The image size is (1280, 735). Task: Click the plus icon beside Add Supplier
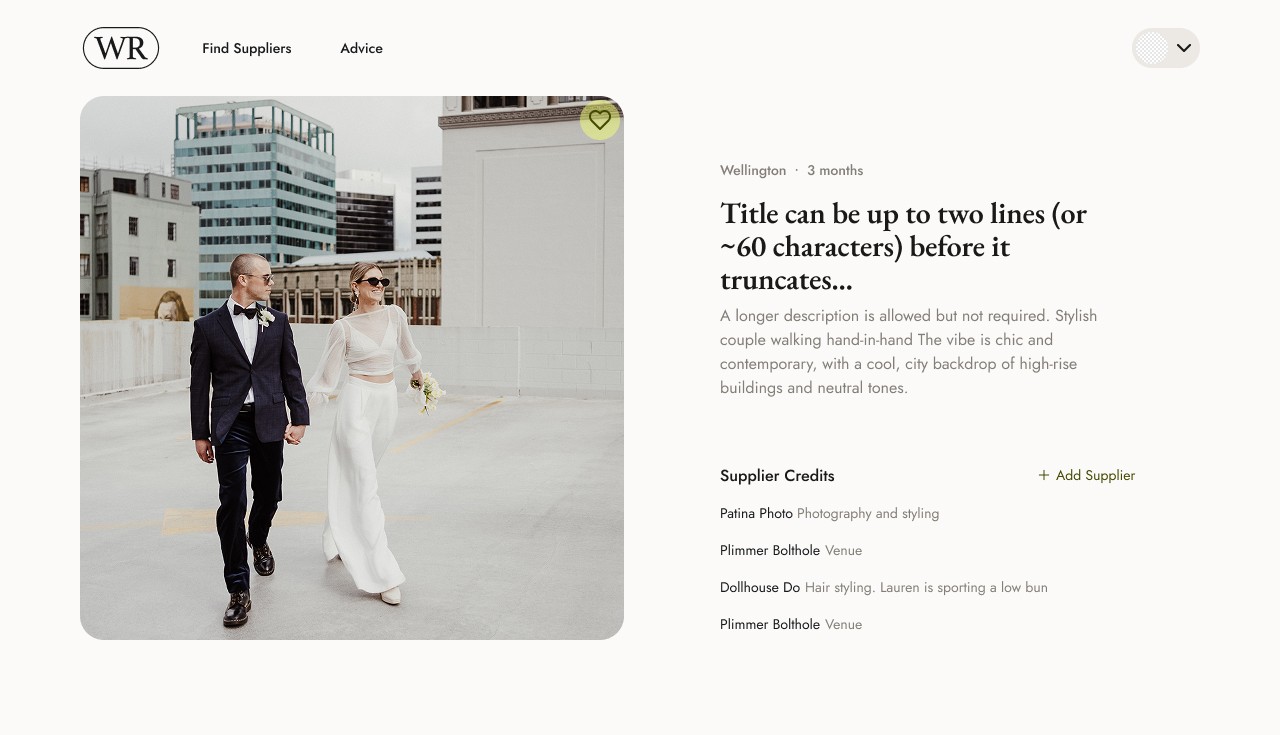click(x=1044, y=475)
